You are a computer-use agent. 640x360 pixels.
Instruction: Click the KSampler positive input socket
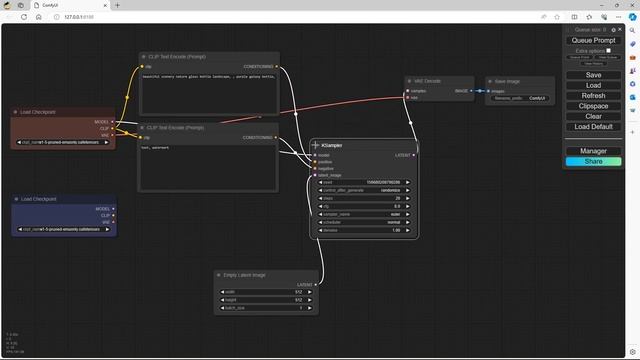315,162
